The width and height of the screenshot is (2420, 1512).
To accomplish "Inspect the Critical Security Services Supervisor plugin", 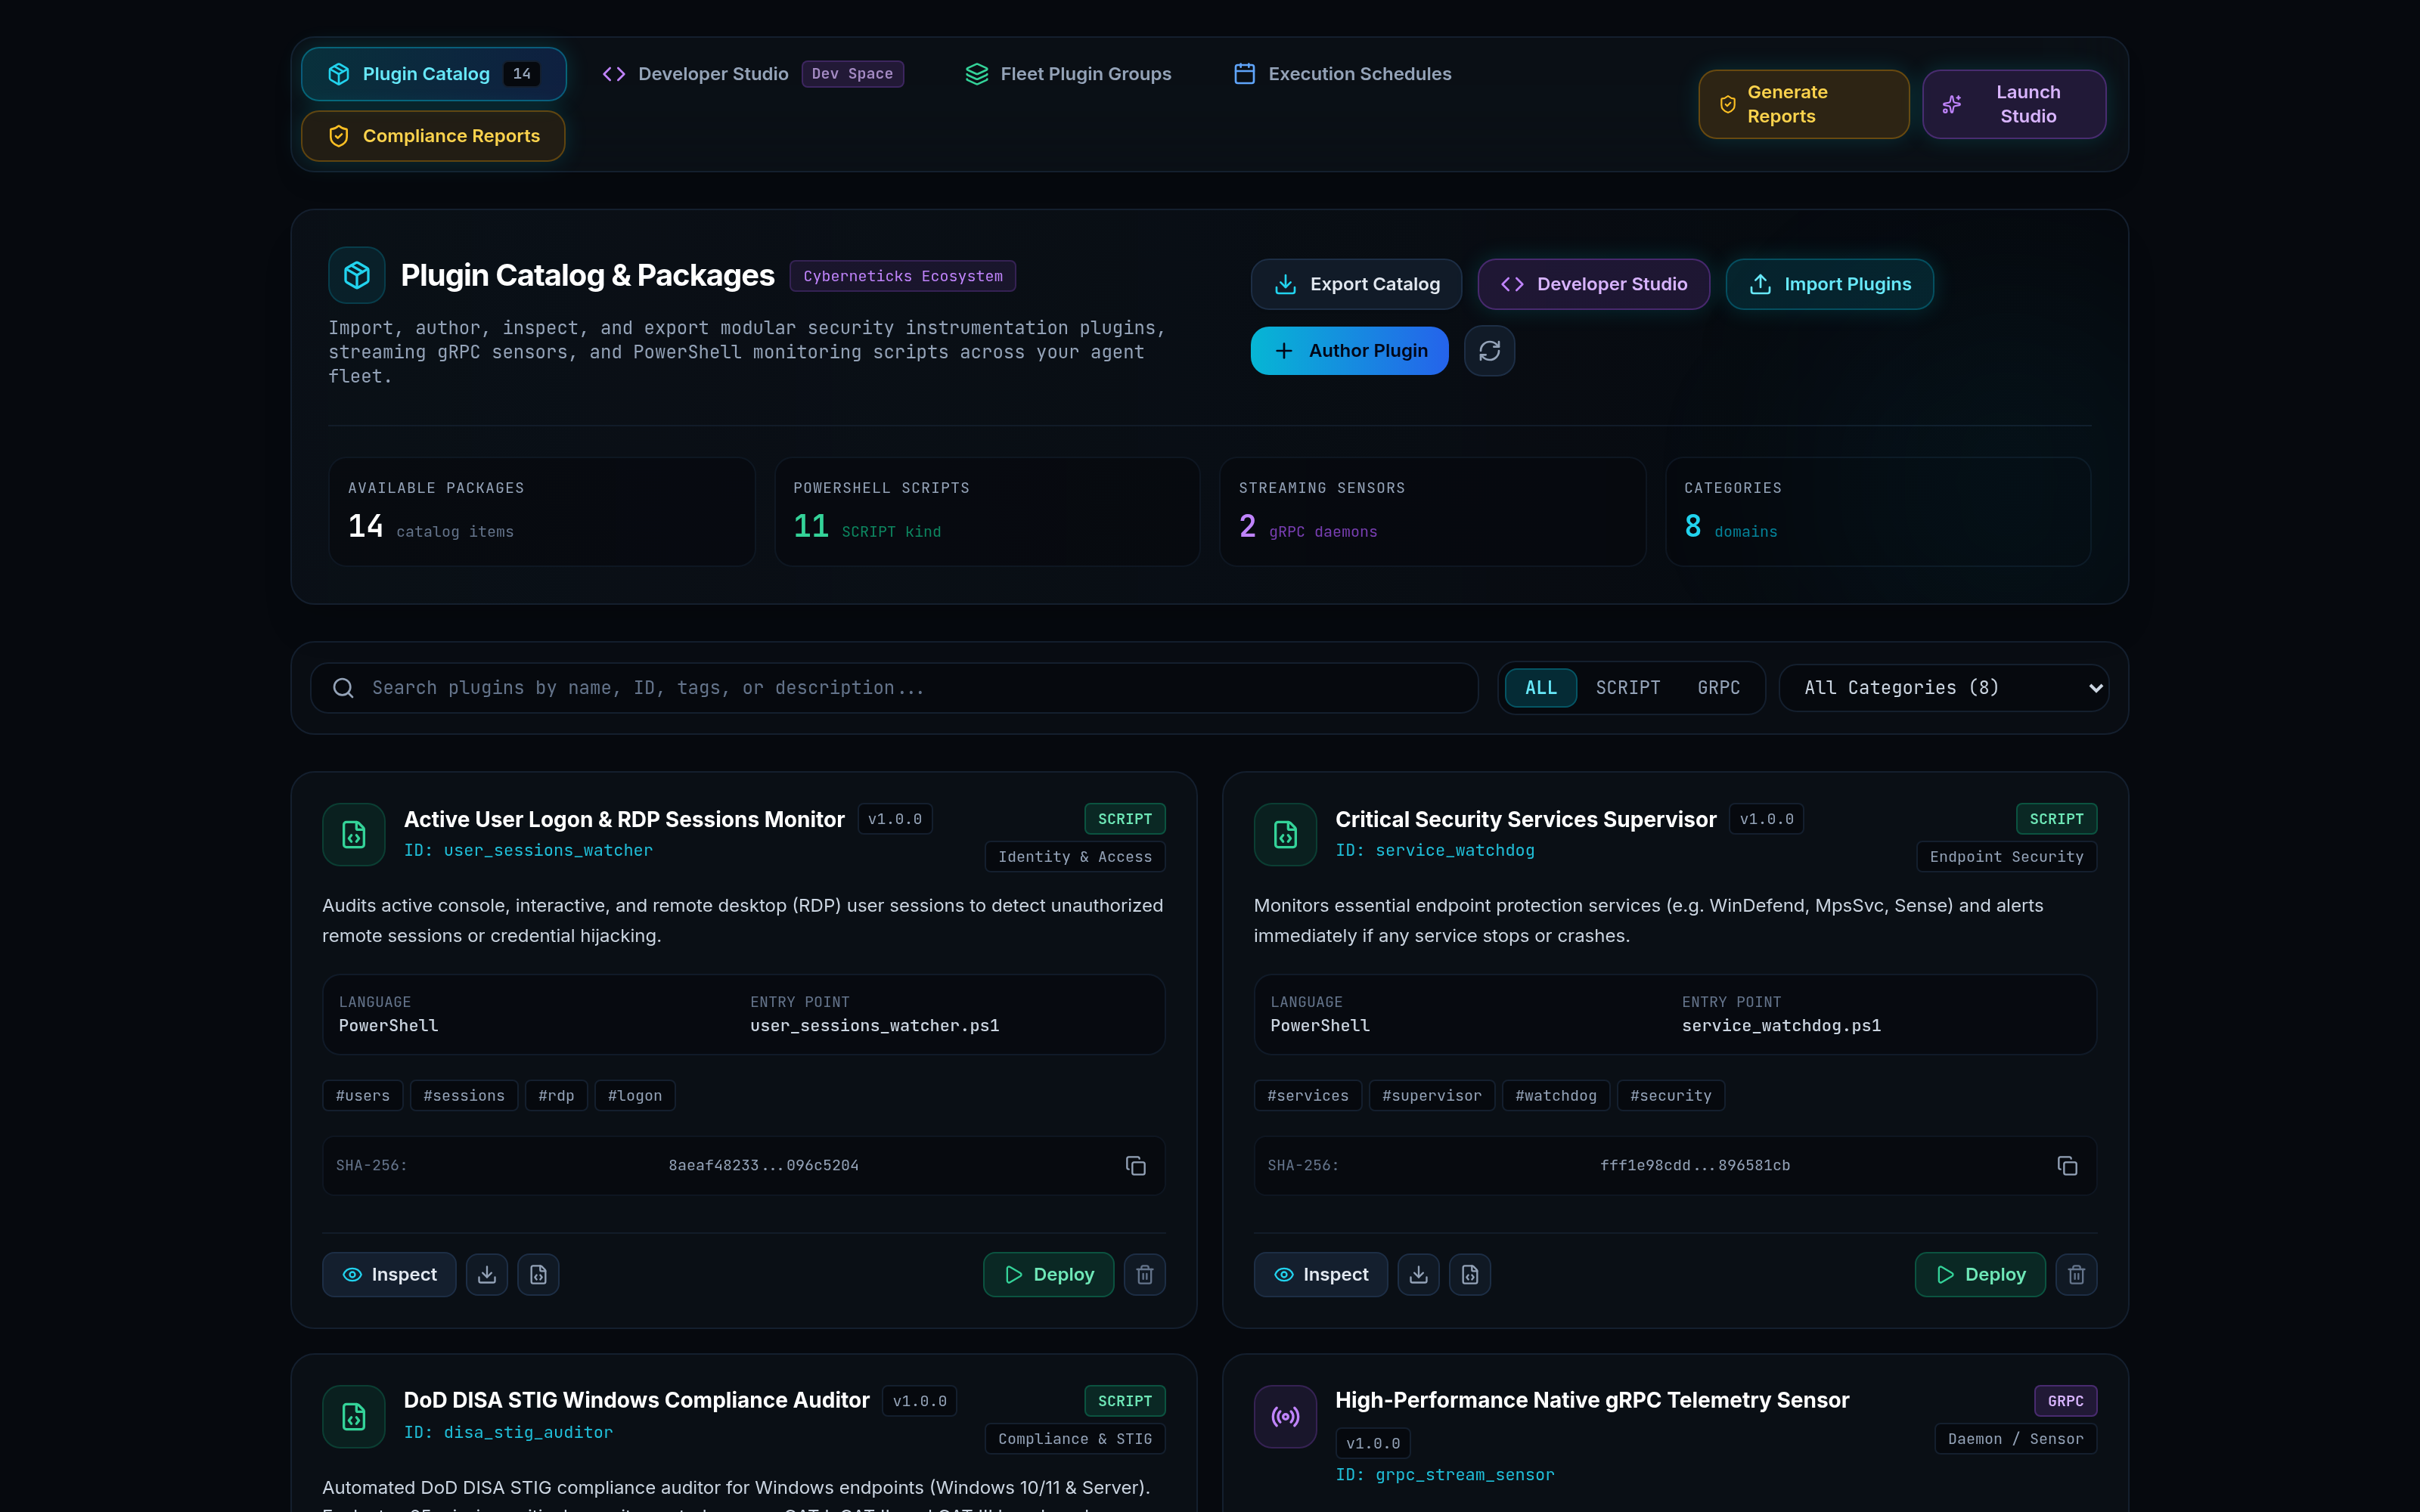I will point(1321,1275).
